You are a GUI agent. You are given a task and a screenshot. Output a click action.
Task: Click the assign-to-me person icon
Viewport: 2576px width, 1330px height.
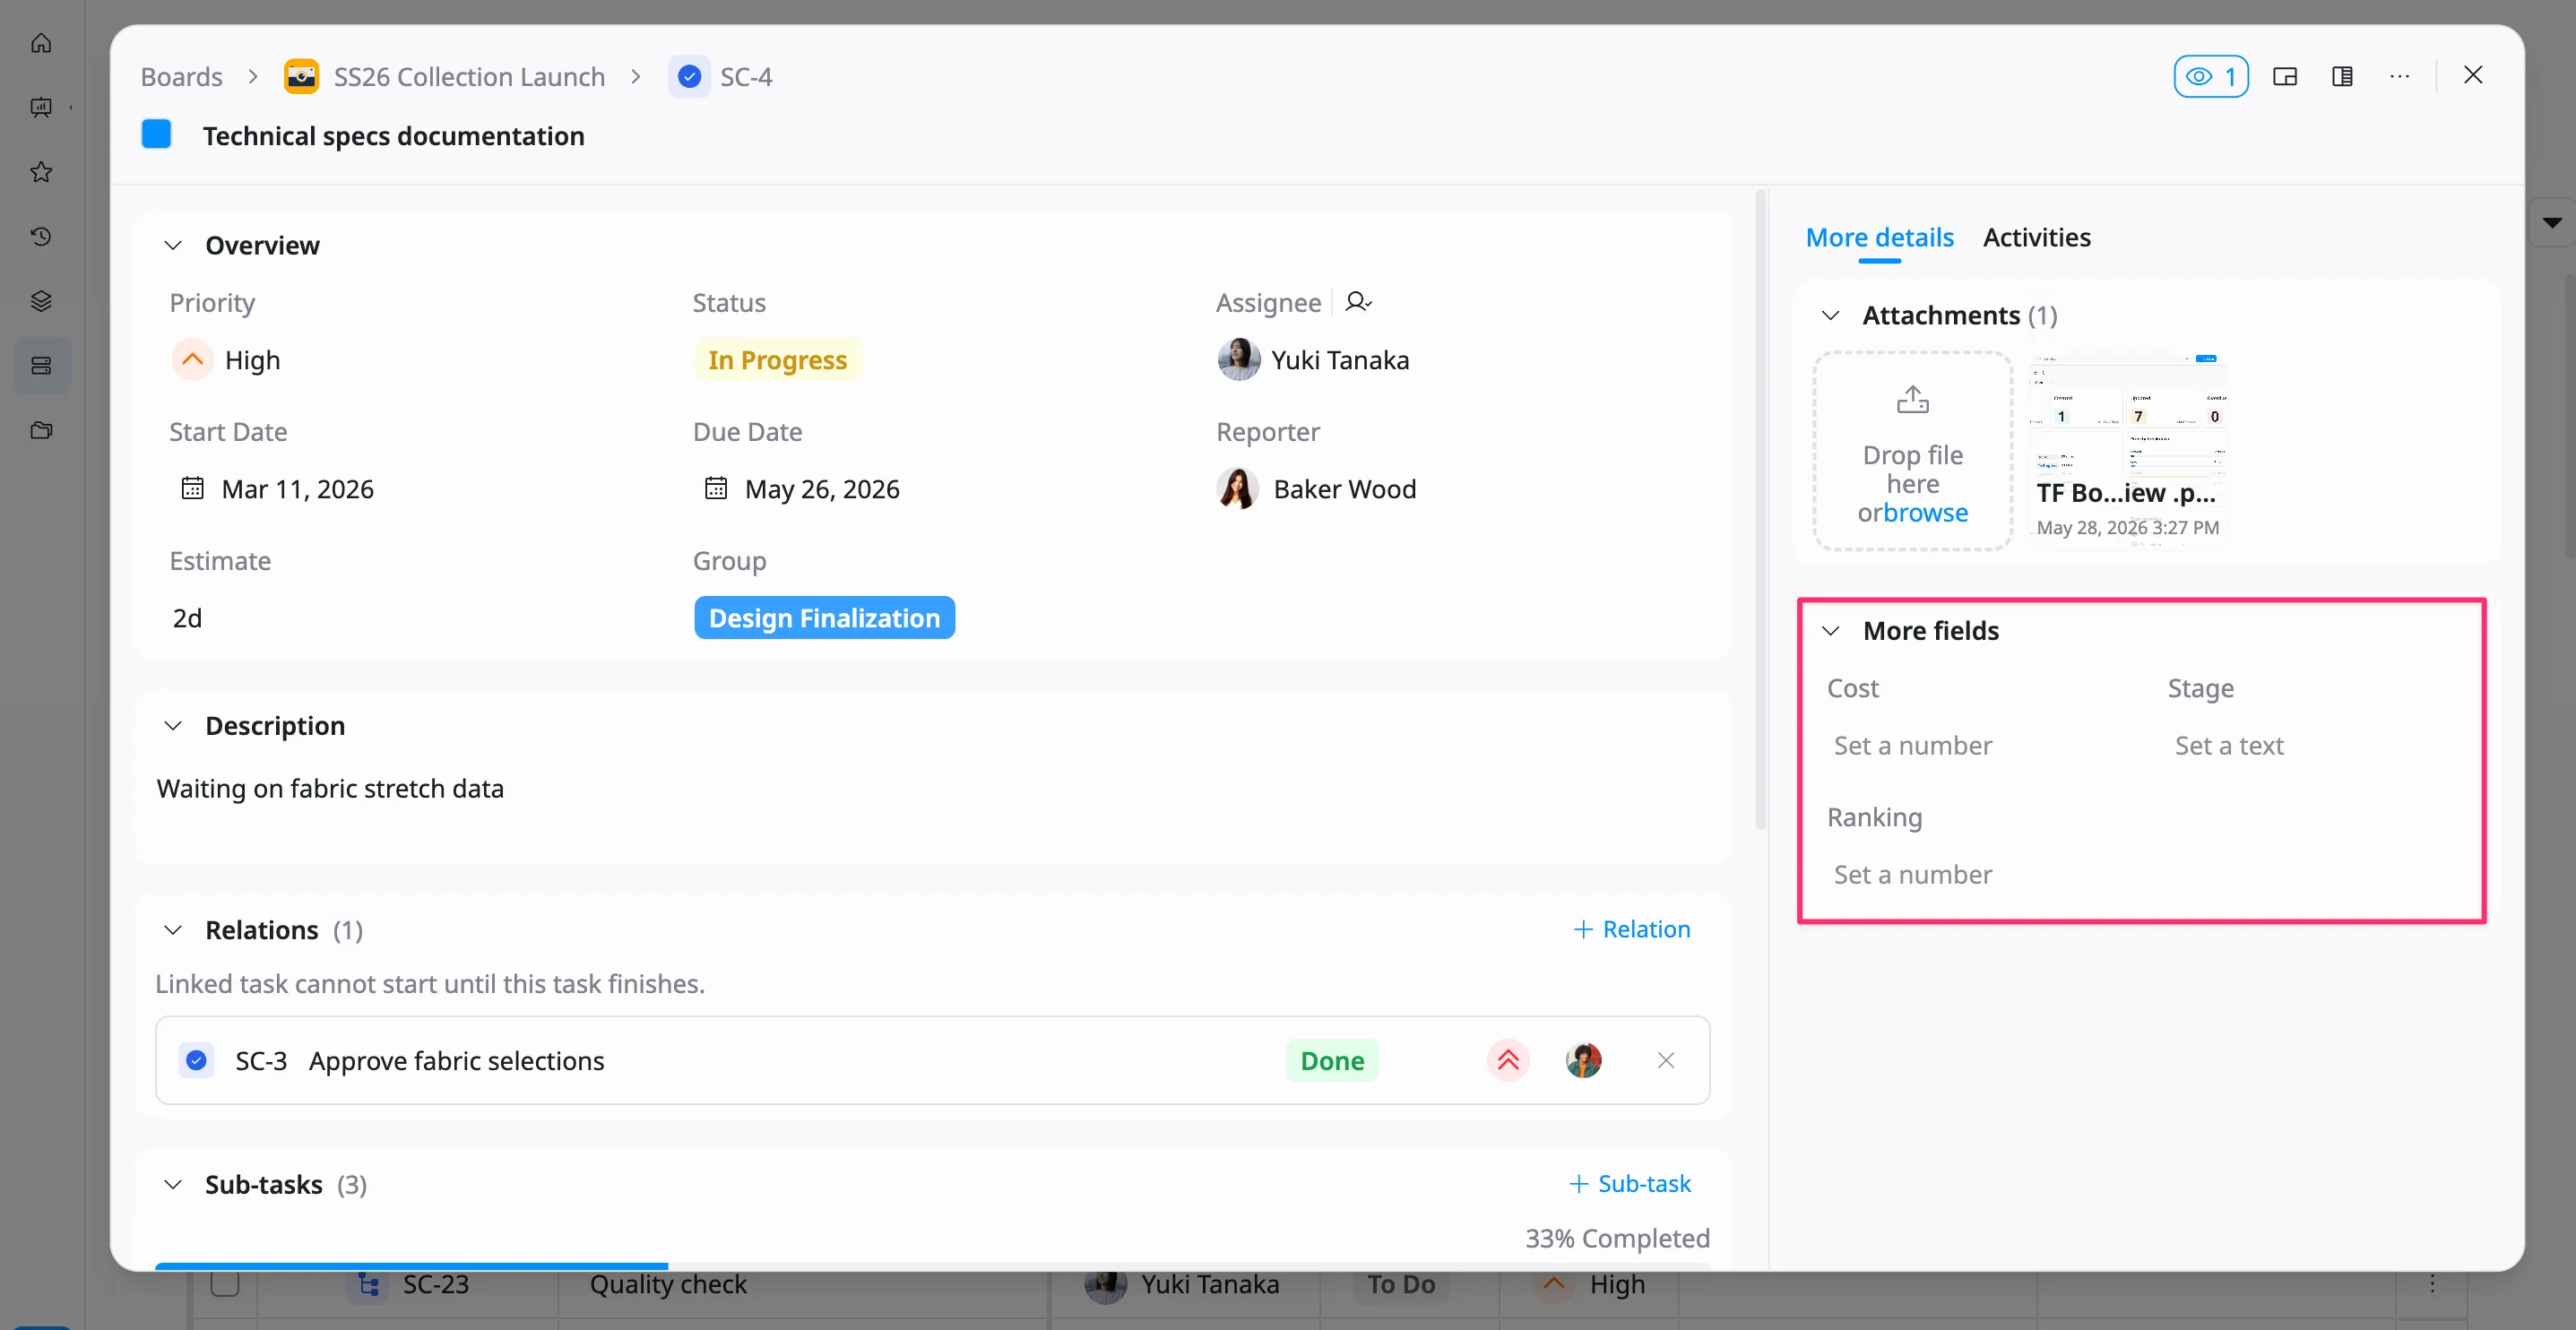click(x=1358, y=302)
